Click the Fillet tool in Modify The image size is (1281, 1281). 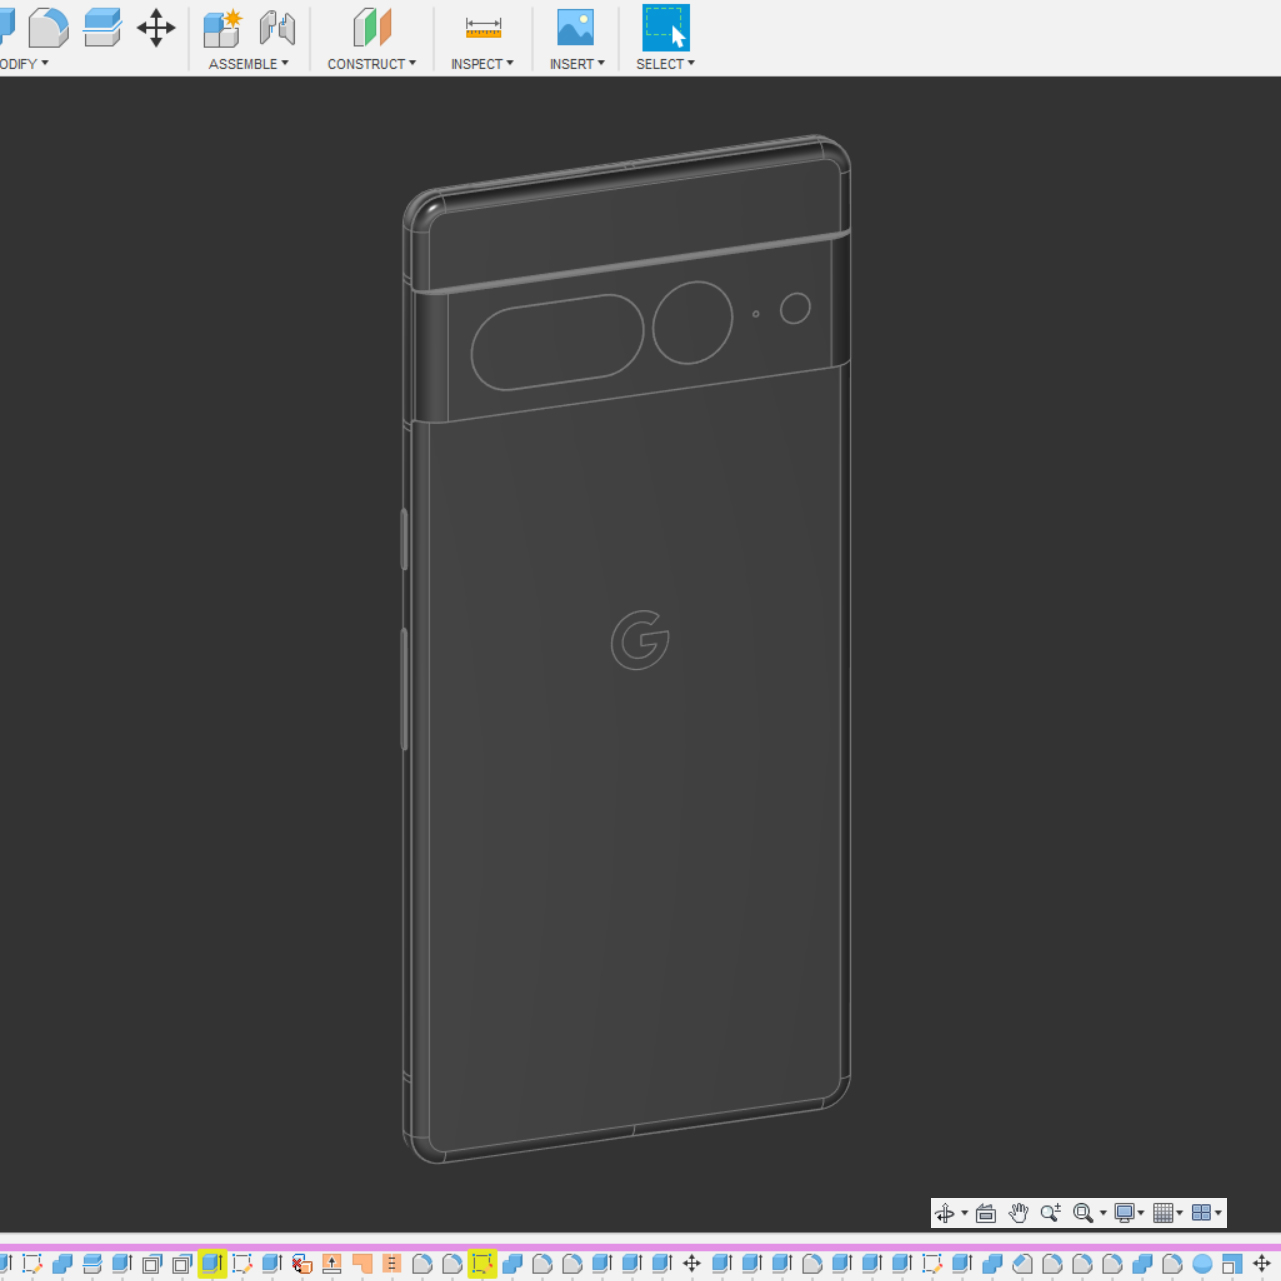[x=47, y=28]
